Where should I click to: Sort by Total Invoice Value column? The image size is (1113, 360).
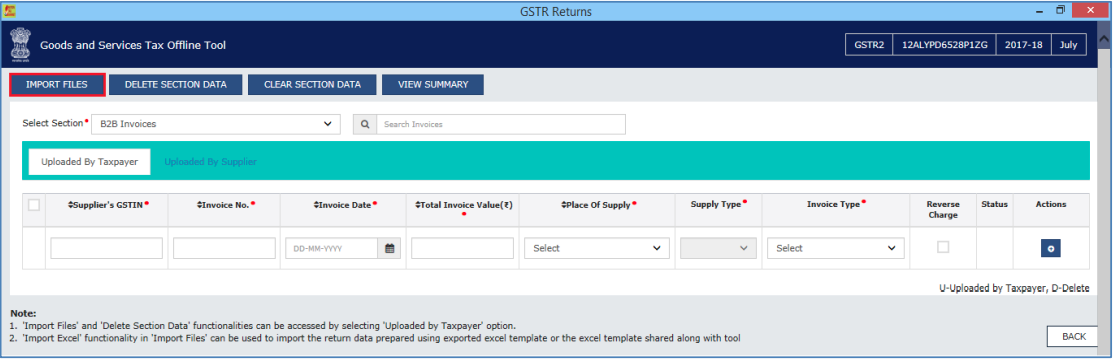(x=464, y=204)
